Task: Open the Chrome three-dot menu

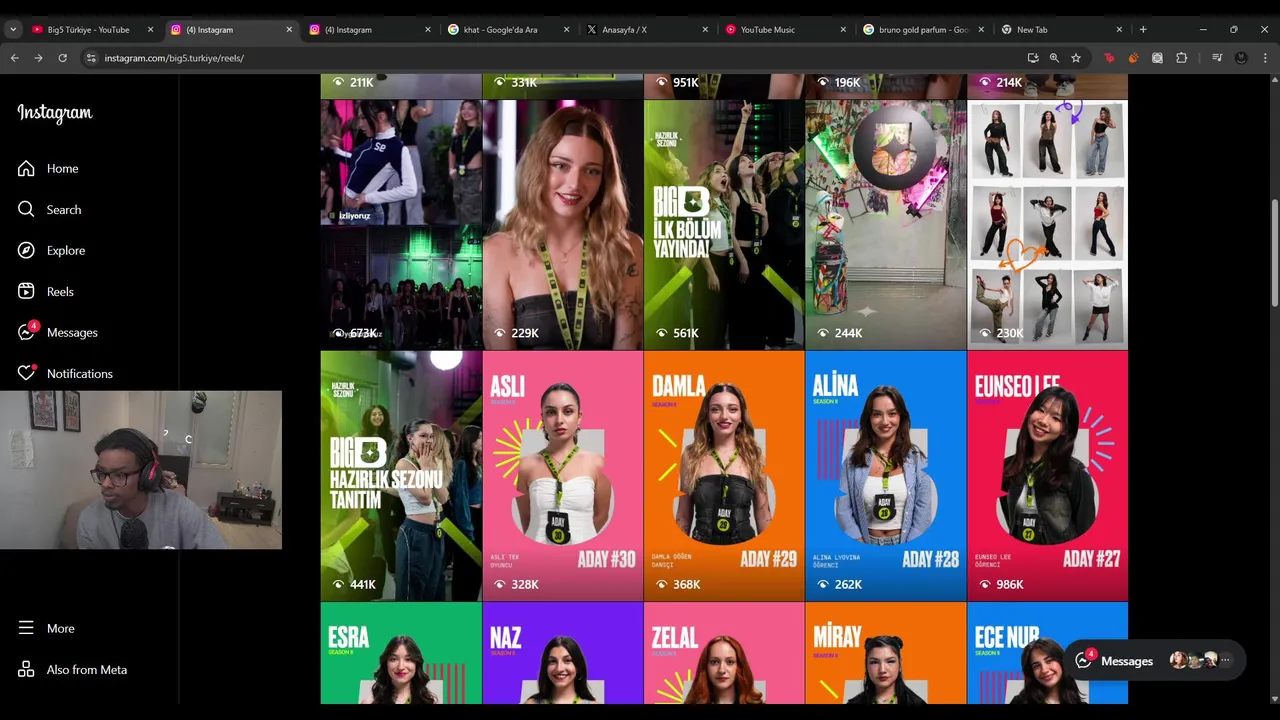Action: (x=1265, y=58)
